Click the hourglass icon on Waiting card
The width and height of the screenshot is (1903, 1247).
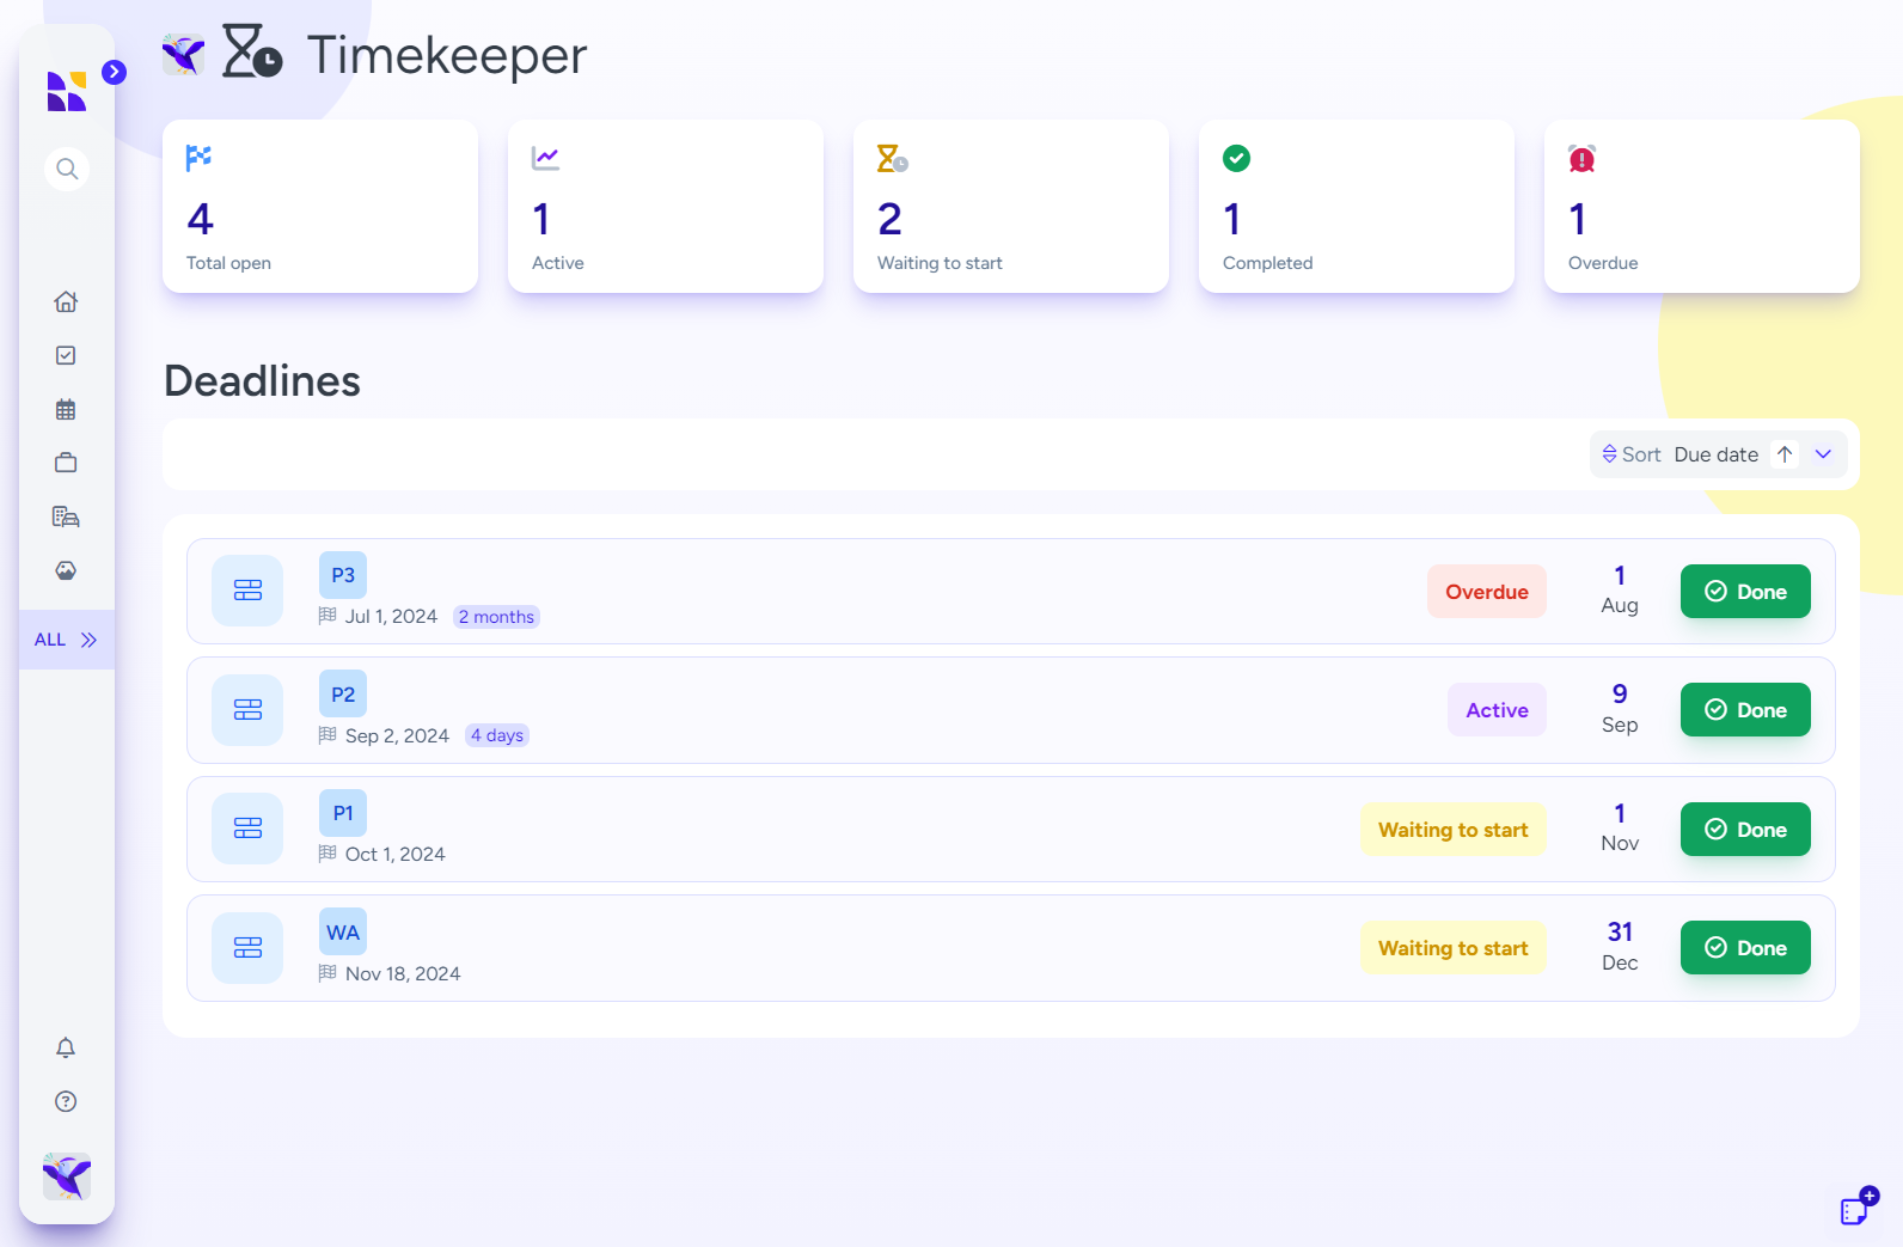[892, 158]
